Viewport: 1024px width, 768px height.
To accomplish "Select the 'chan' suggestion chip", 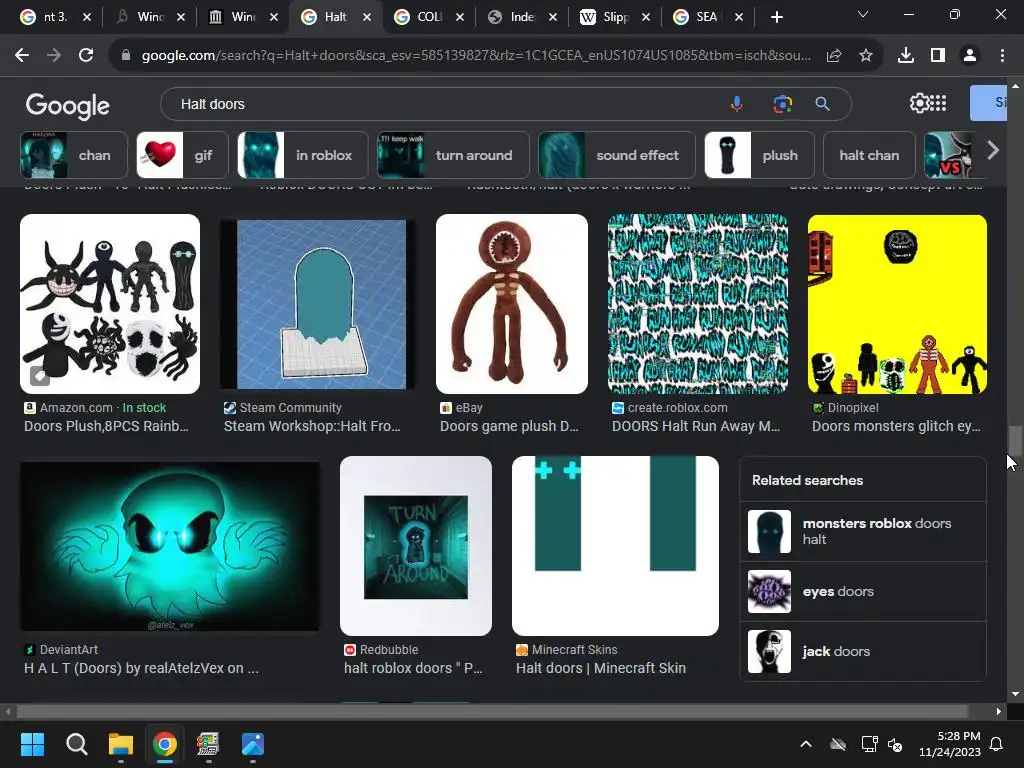I will pos(73,155).
